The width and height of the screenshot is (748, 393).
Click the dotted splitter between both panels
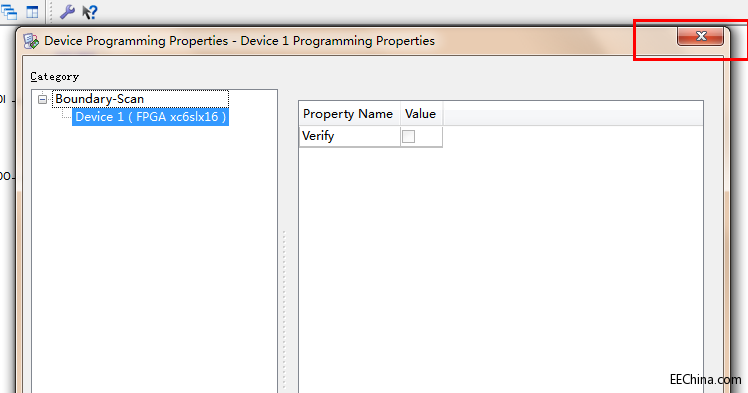tap(284, 310)
